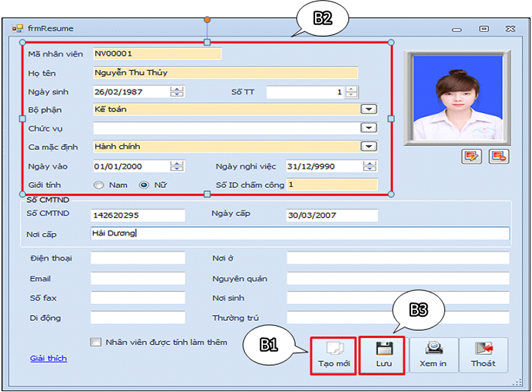Image resolution: width=532 pixels, height=392 pixels.
Task: Click the Email field
Action: tap(138, 279)
